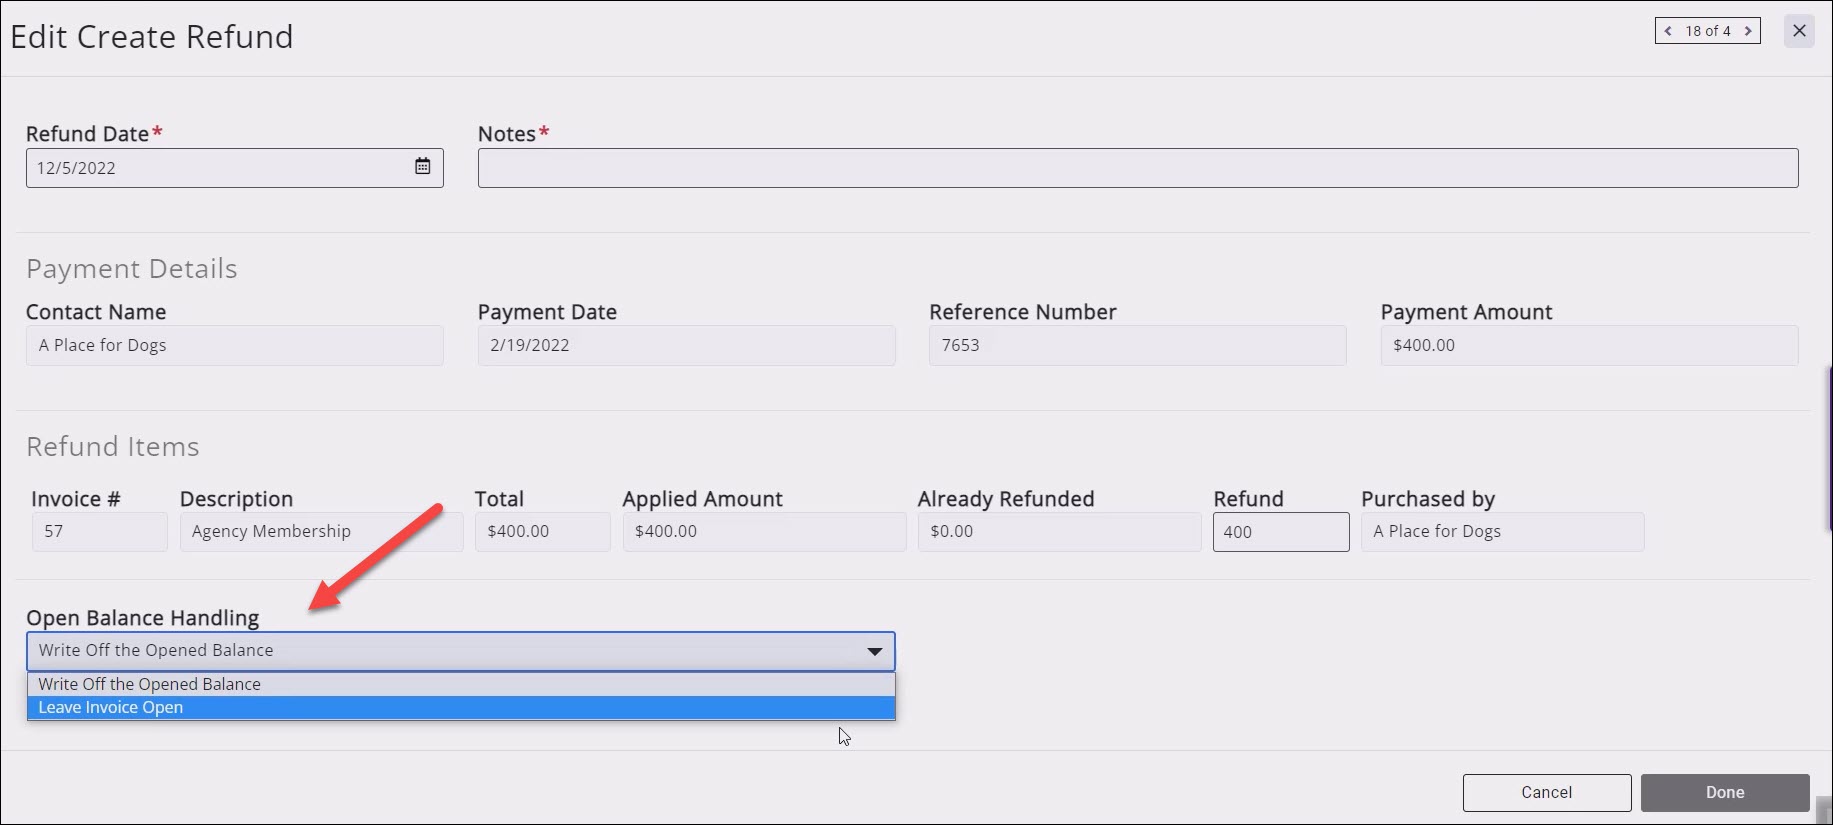The image size is (1833, 825).
Task: Select the Reference Number field
Action: coord(1137,345)
